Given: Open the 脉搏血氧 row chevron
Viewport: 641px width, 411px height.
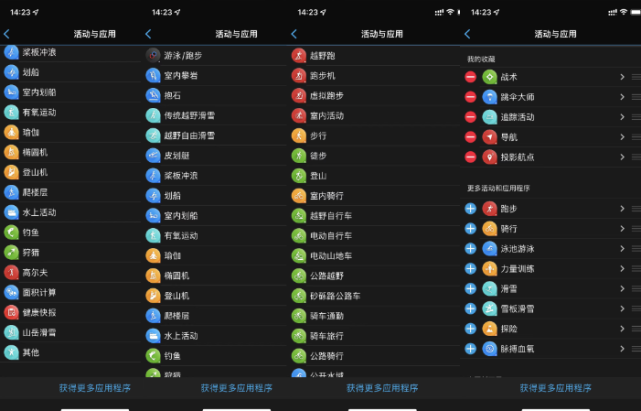Looking at the screenshot, I should click(622, 349).
